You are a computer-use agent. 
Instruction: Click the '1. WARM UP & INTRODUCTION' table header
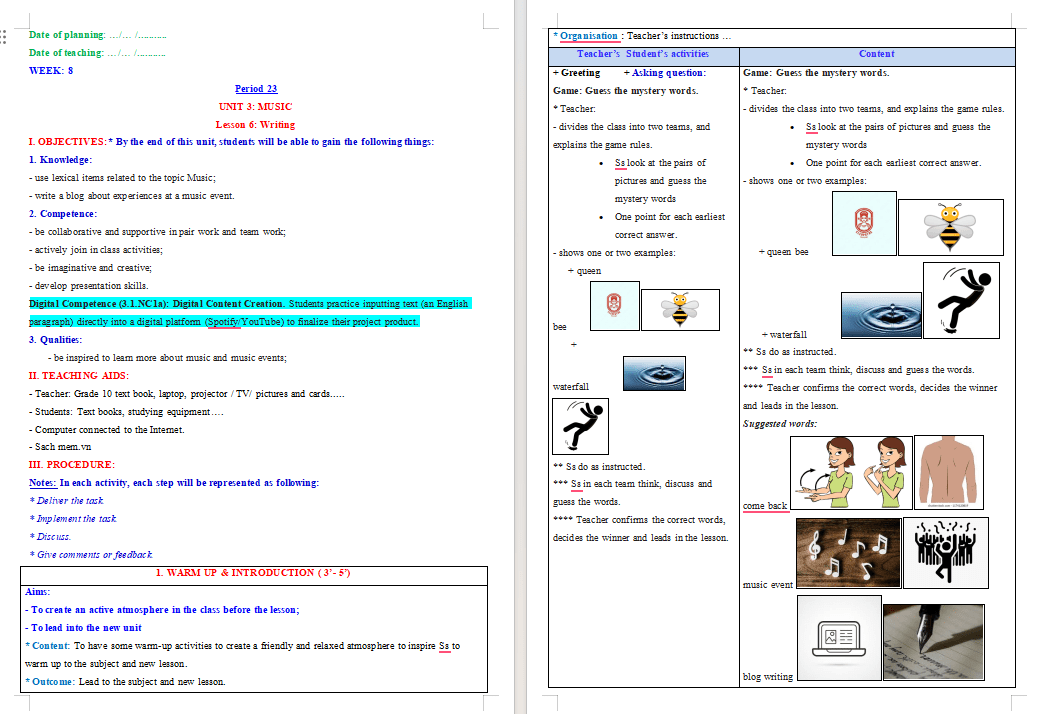pyautogui.click(x=253, y=573)
